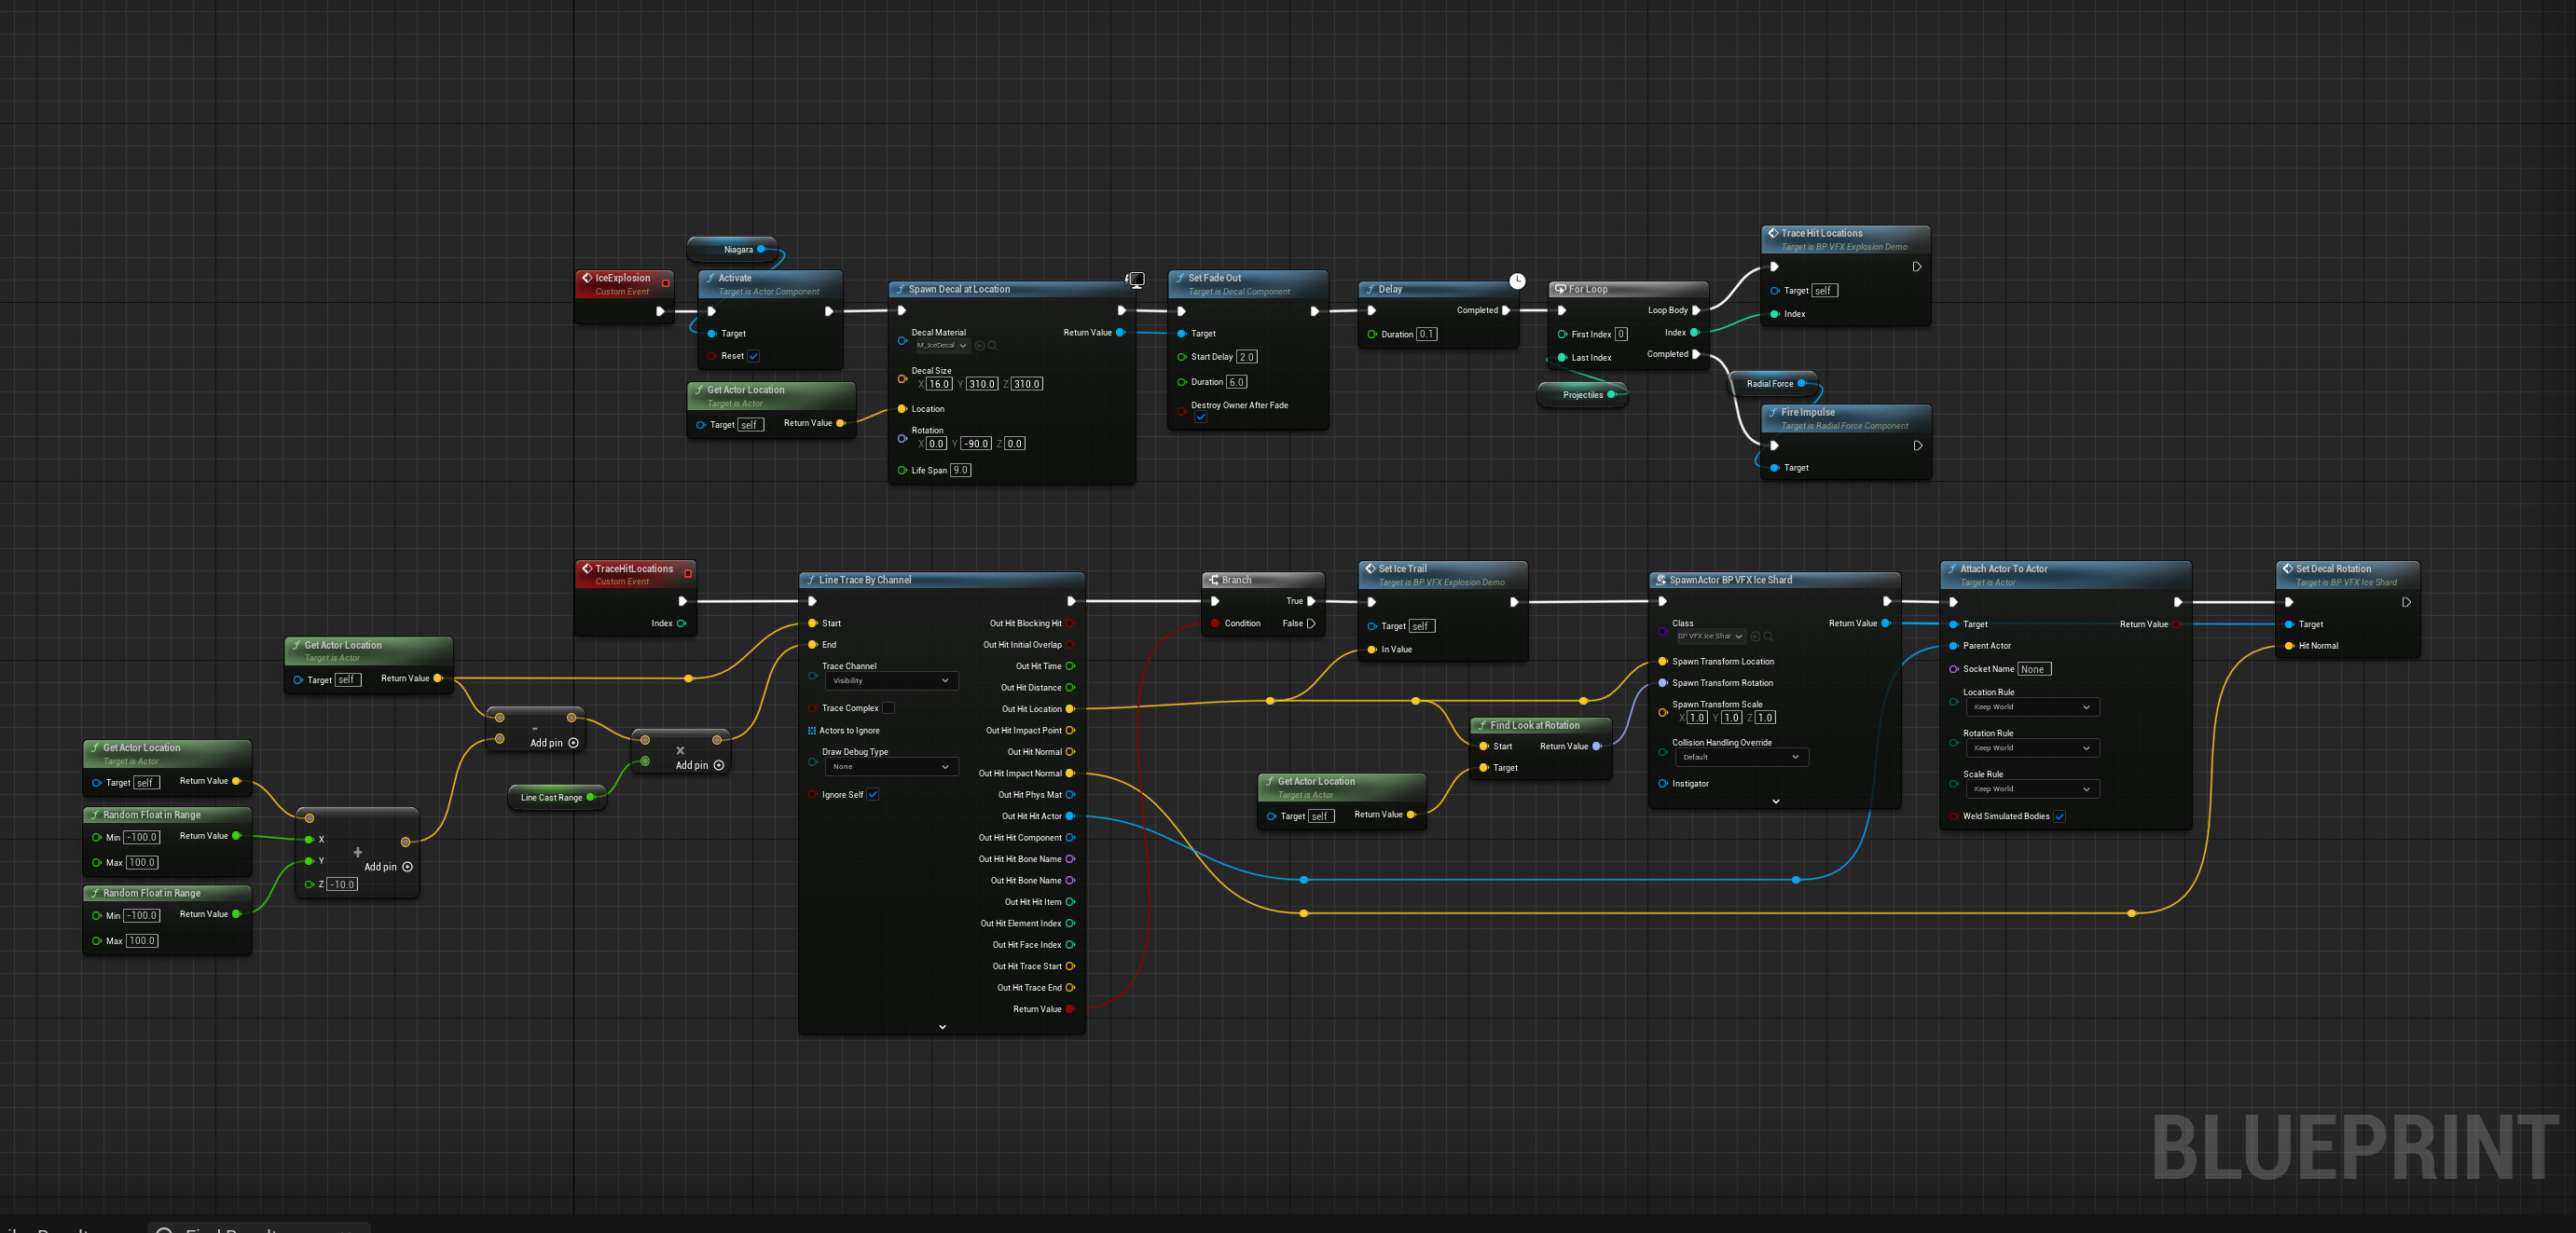
Task: Toggle the Ignore Self checkbox
Action: click(x=873, y=795)
